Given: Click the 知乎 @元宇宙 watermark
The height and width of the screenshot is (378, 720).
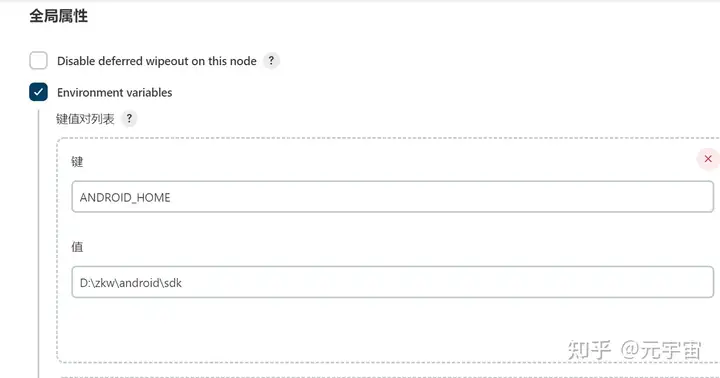Looking at the screenshot, I should [634, 350].
